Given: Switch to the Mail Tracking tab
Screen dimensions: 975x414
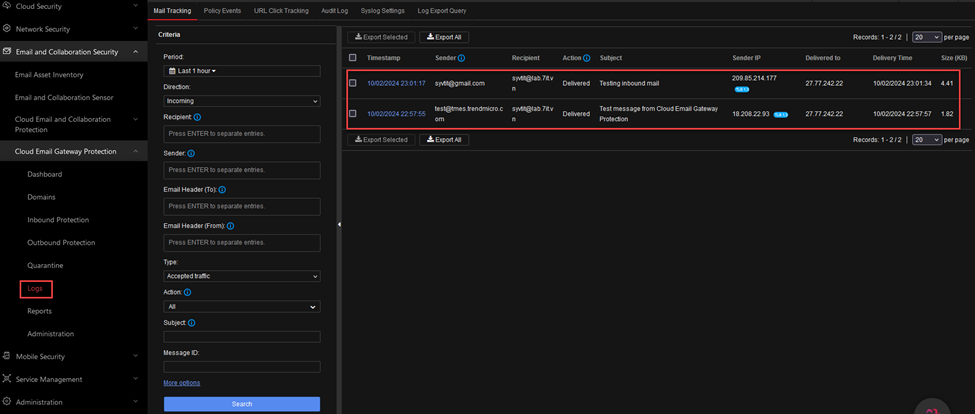Looking at the screenshot, I should coord(172,11).
